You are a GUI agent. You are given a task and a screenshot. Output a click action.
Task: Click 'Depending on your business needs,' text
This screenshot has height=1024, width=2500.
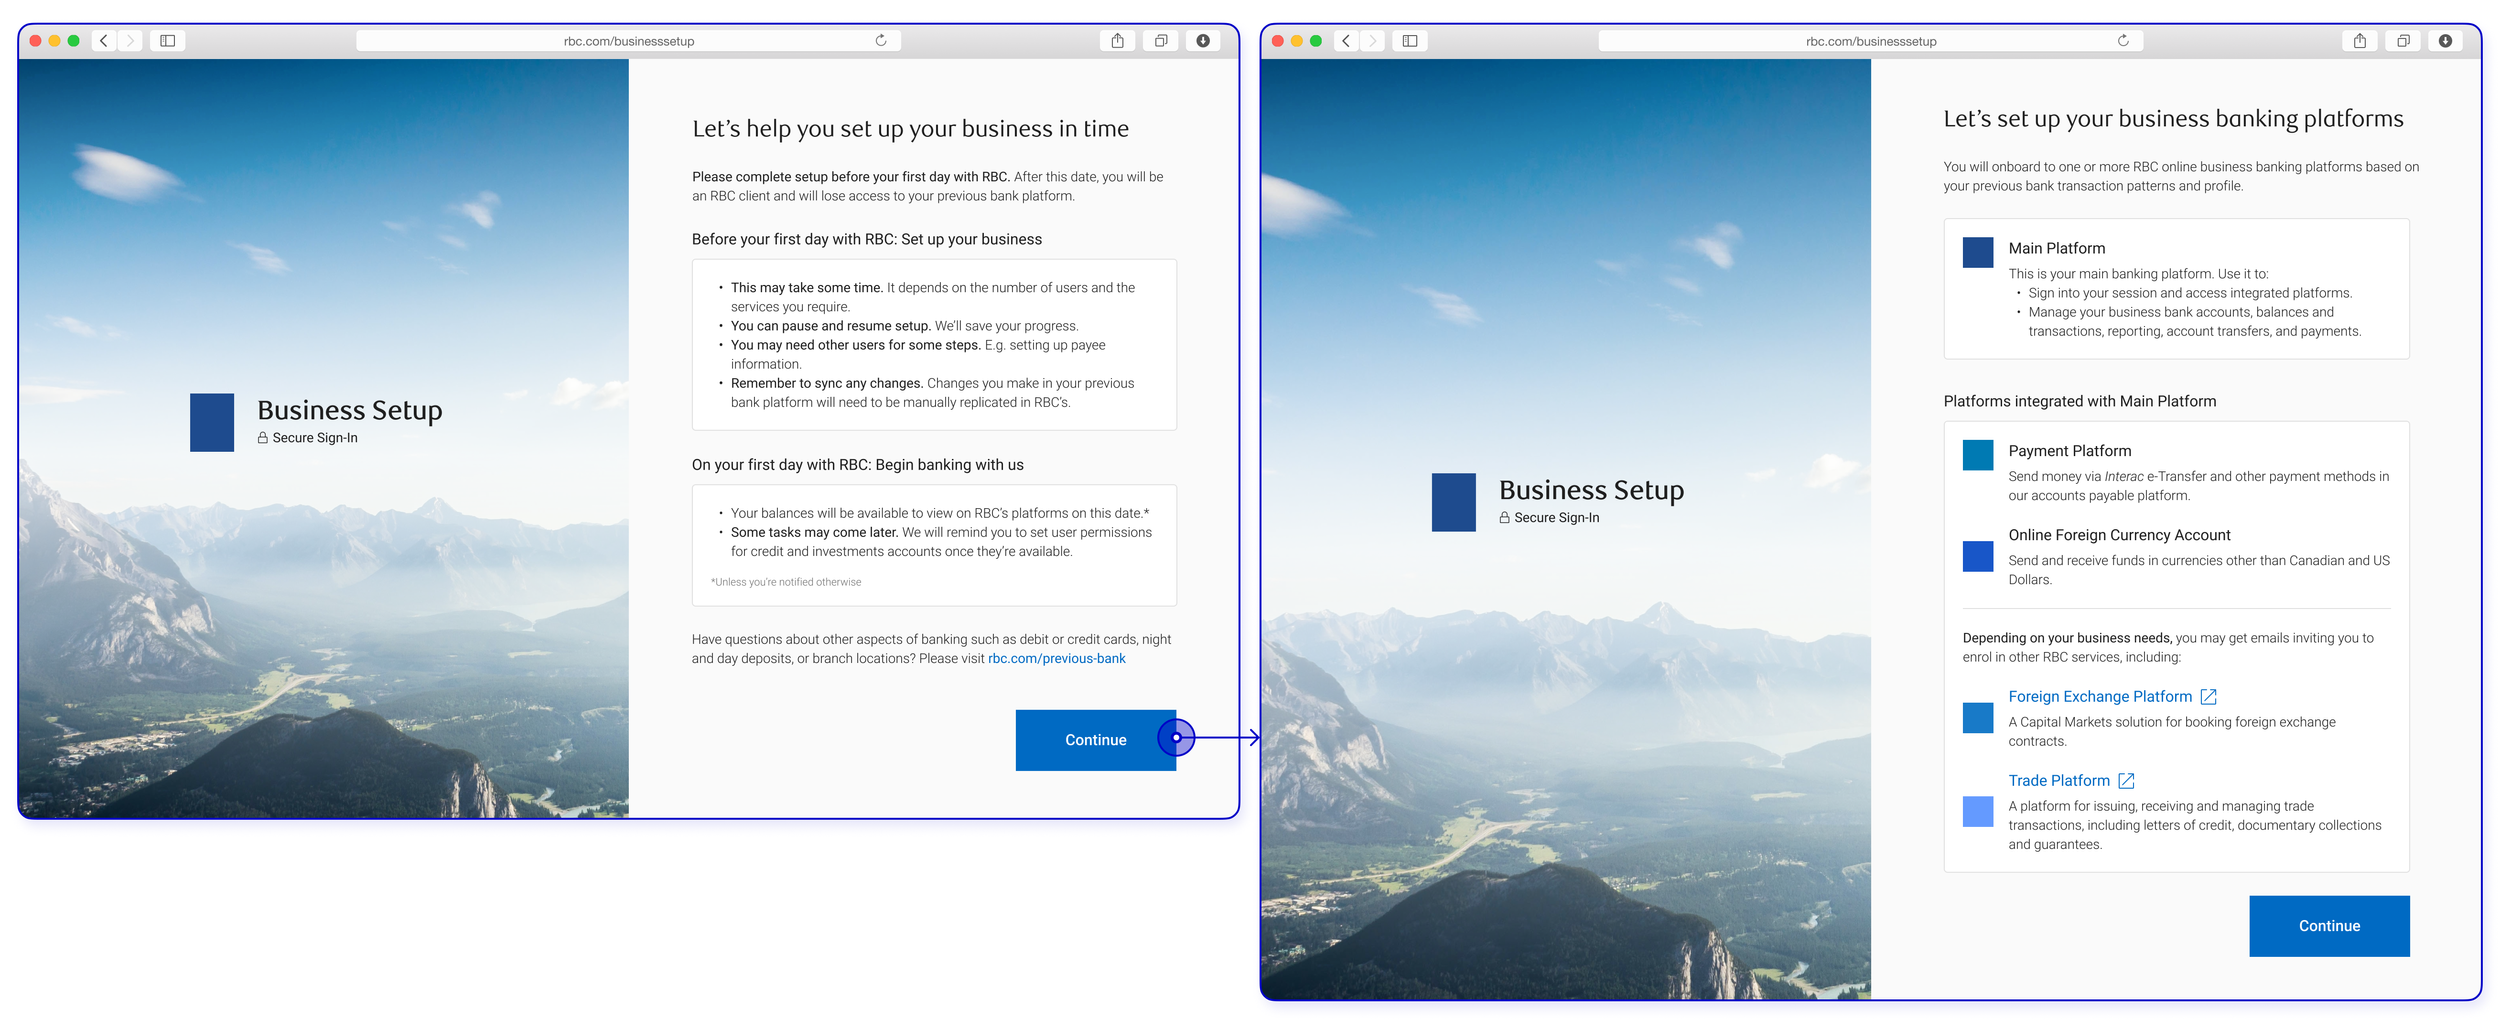(x=2066, y=638)
